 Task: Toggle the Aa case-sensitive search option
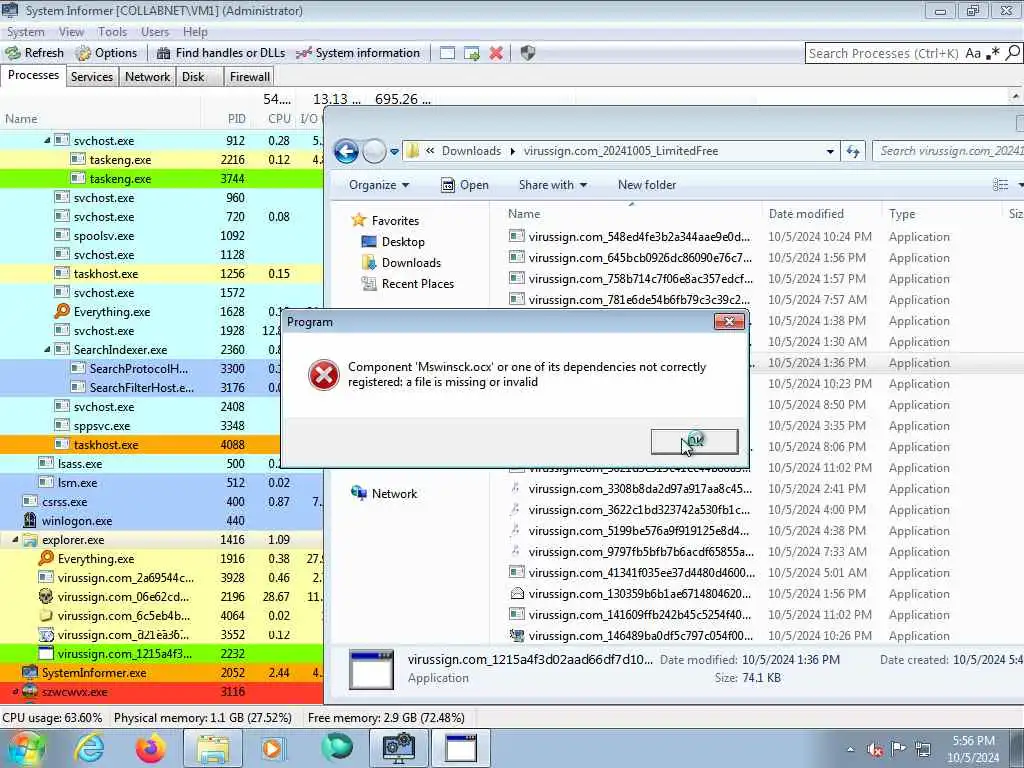point(973,54)
